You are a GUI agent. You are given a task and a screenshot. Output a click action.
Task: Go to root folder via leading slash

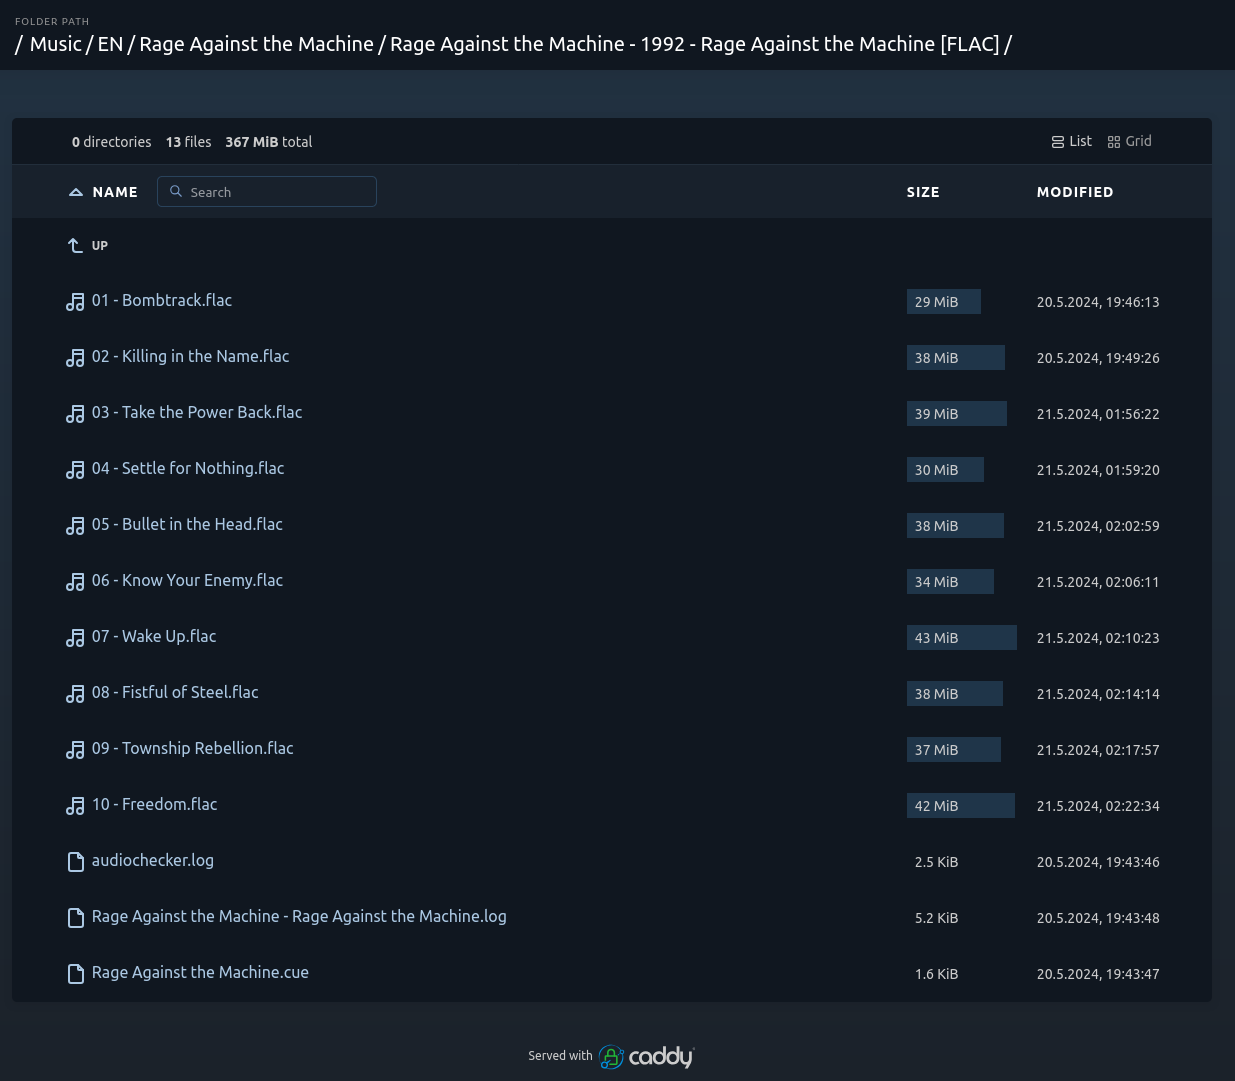point(19,44)
